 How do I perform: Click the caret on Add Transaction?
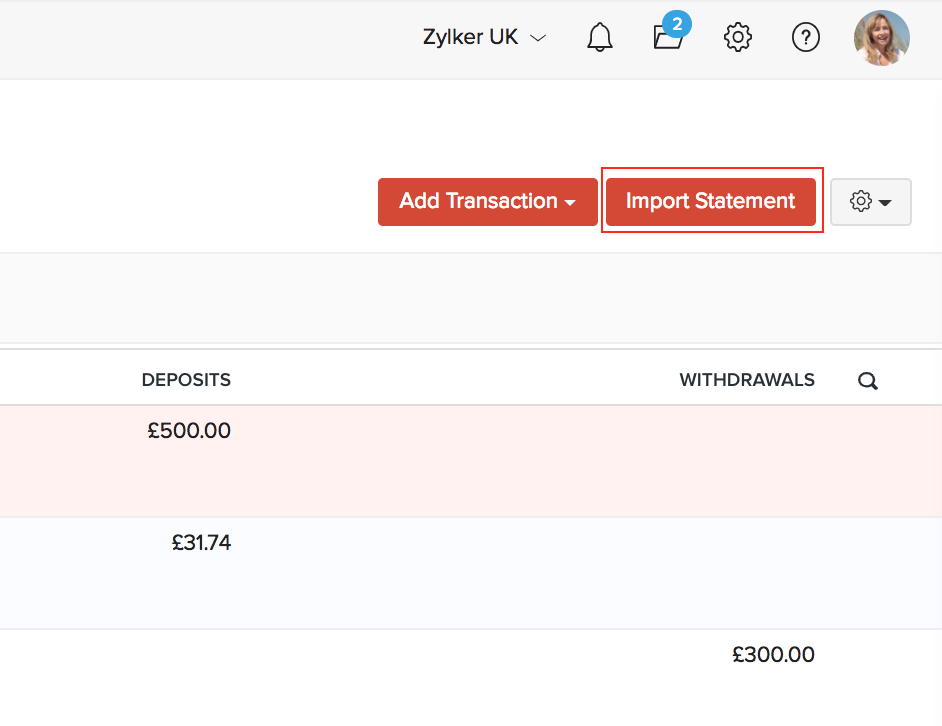pos(570,203)
